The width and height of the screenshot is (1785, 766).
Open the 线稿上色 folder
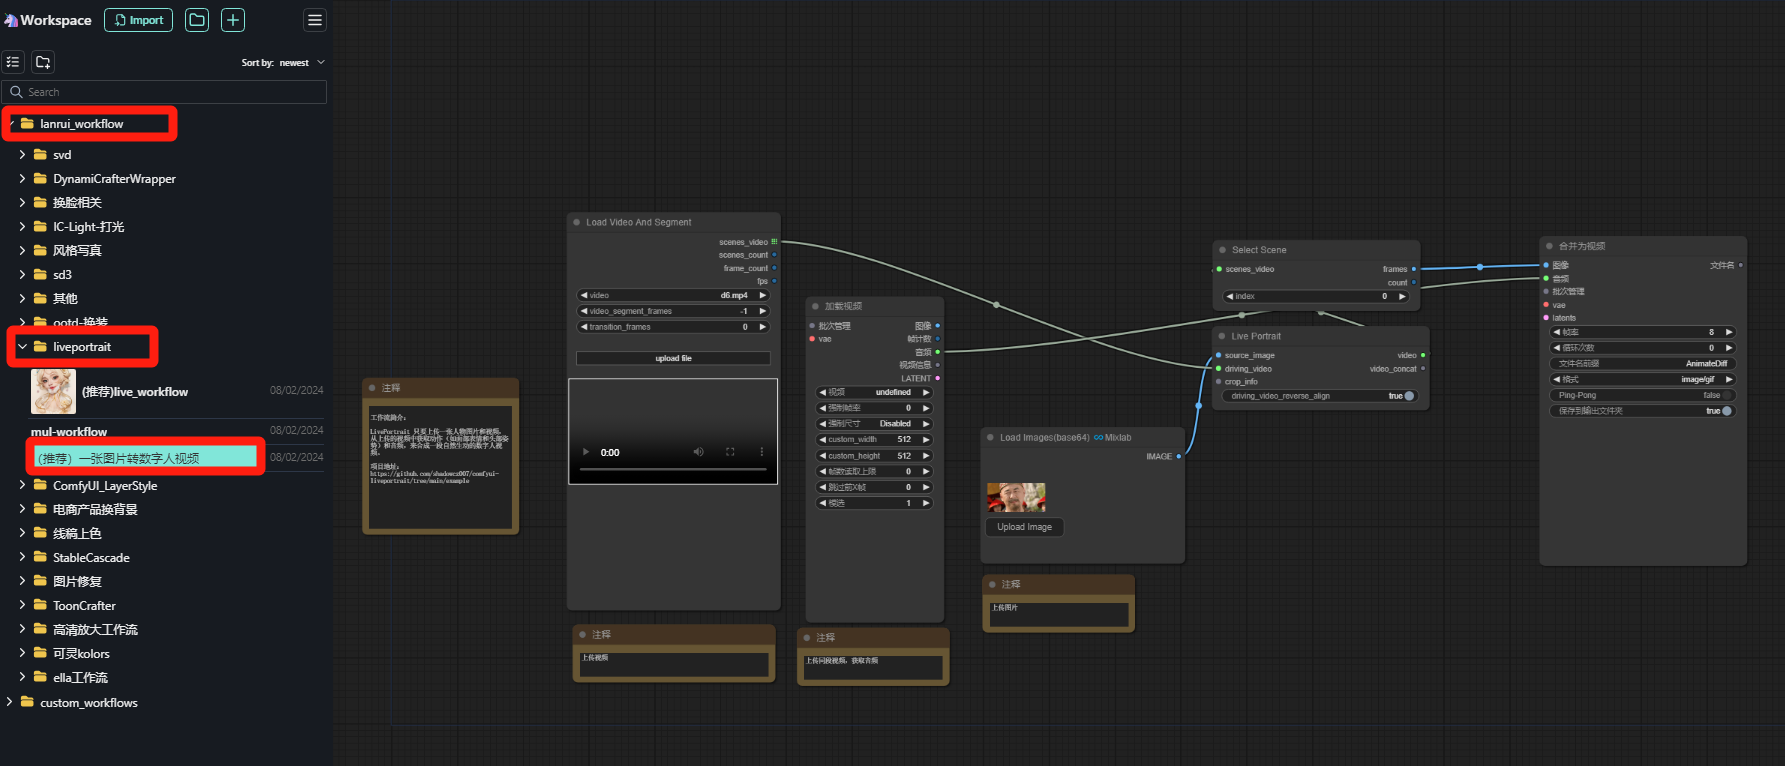[x=77, y=534]
